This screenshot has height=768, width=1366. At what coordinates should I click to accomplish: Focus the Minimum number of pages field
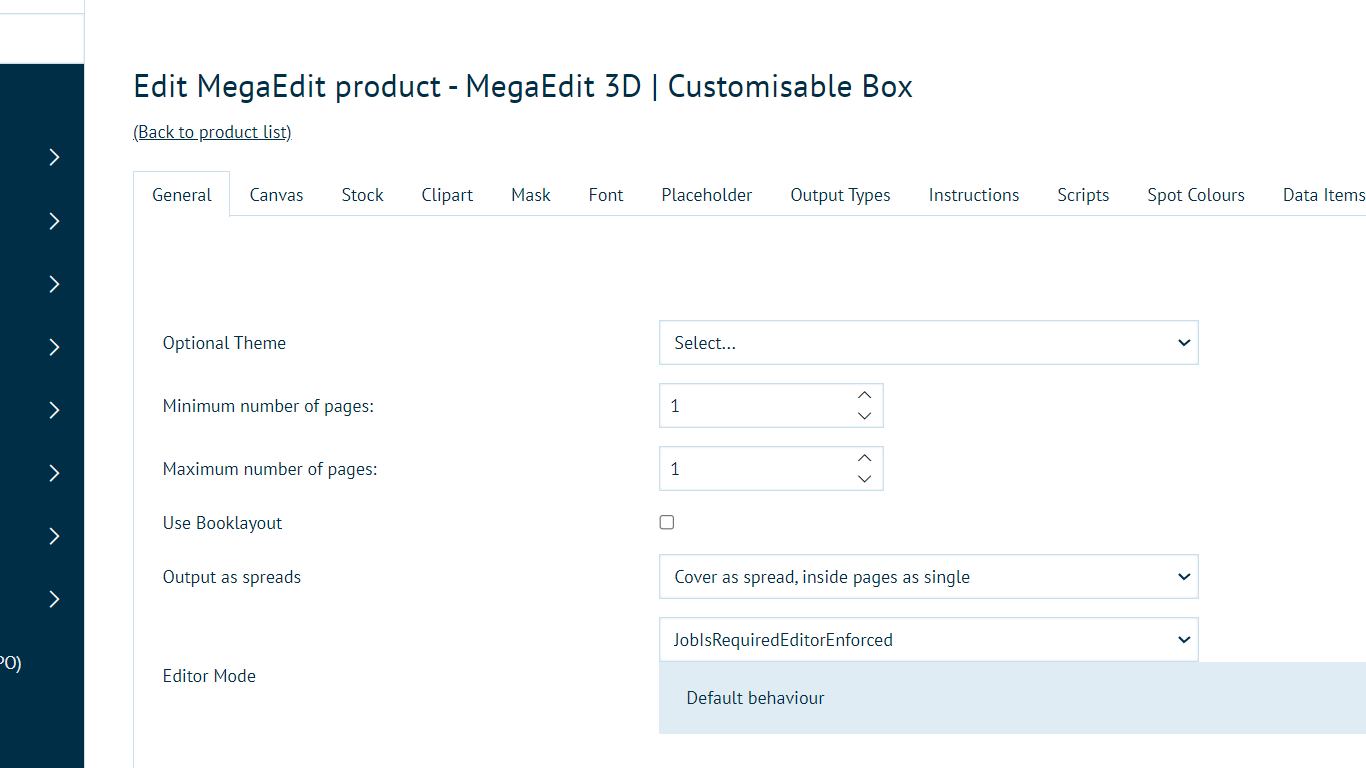[x=771, y=406]
